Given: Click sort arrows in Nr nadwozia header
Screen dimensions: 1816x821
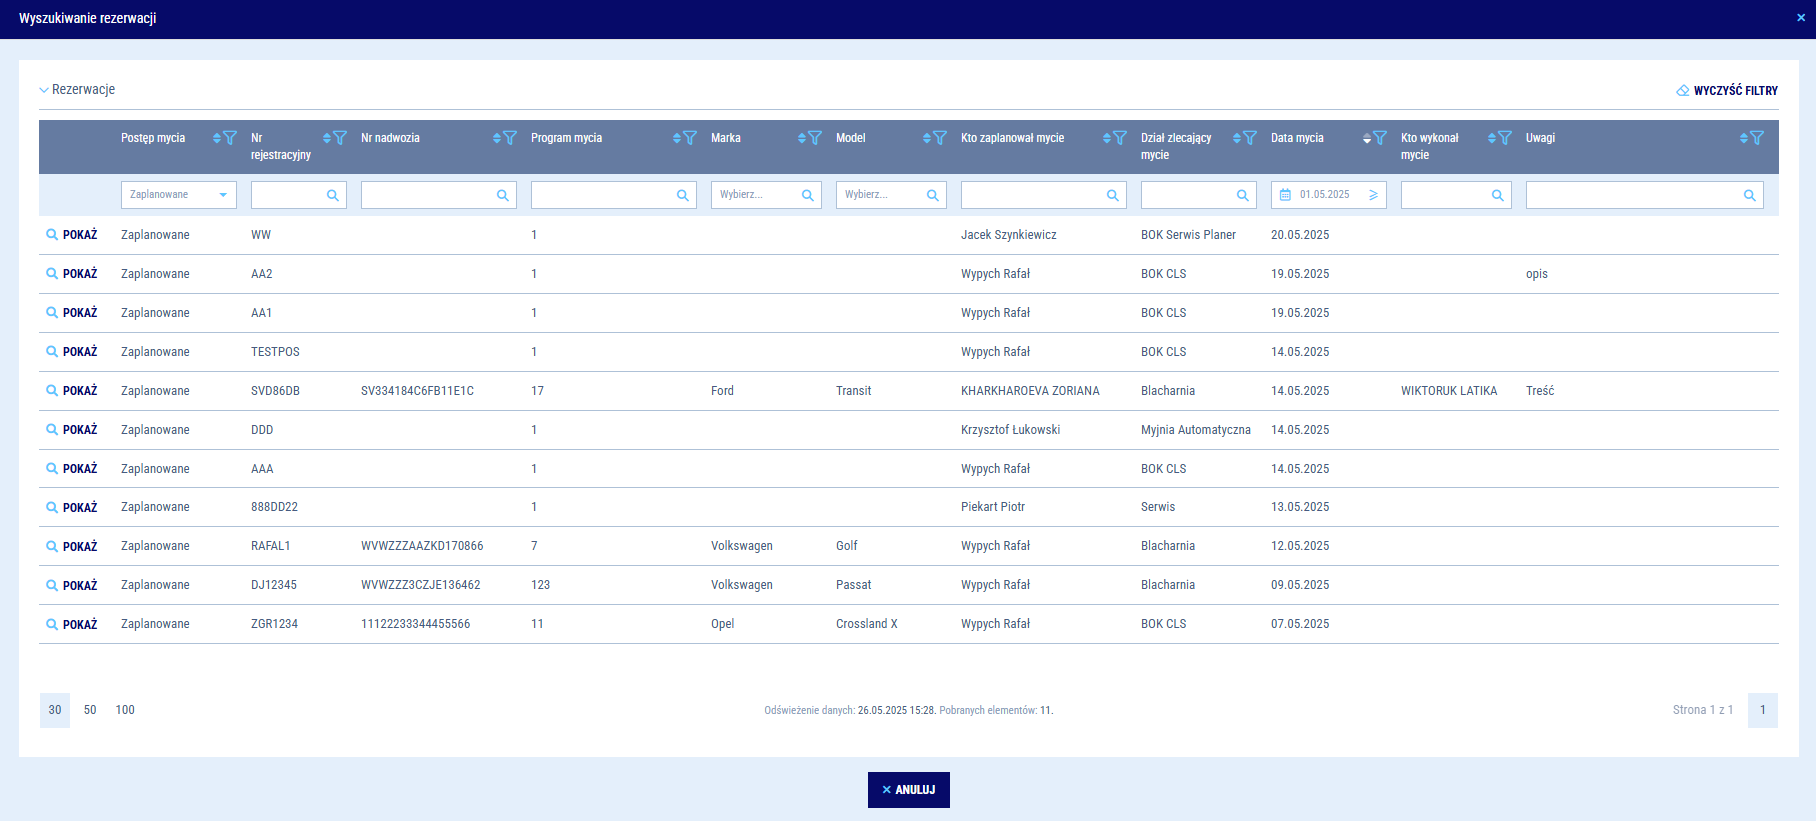Looking at the screenshot, I should pos(497,138).
